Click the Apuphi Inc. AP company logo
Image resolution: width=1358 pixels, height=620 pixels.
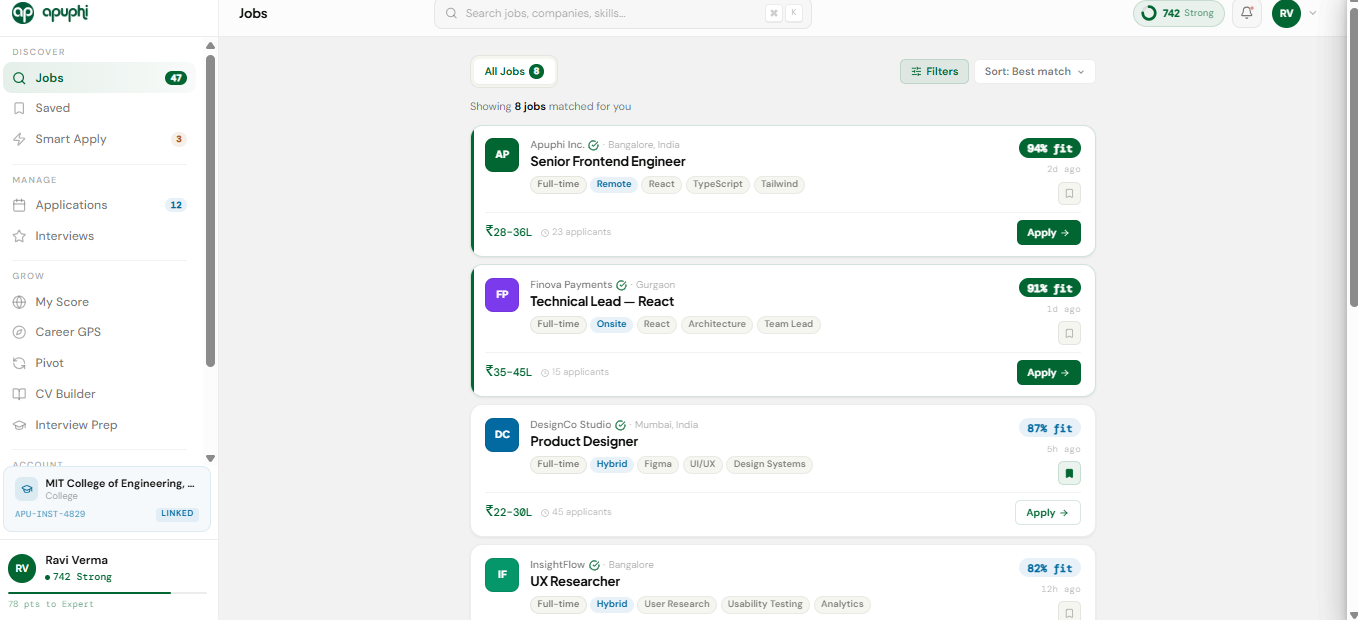(502, 155)
